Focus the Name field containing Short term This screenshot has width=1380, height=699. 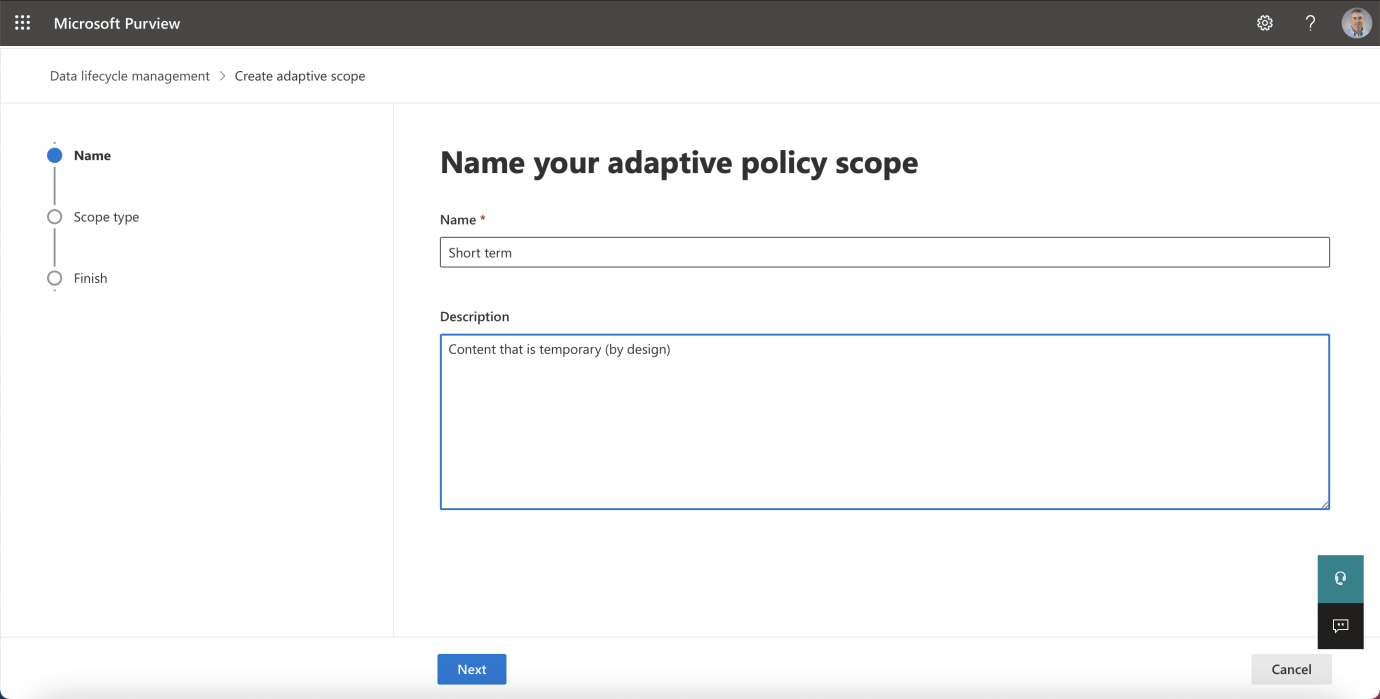pos(884,252)
